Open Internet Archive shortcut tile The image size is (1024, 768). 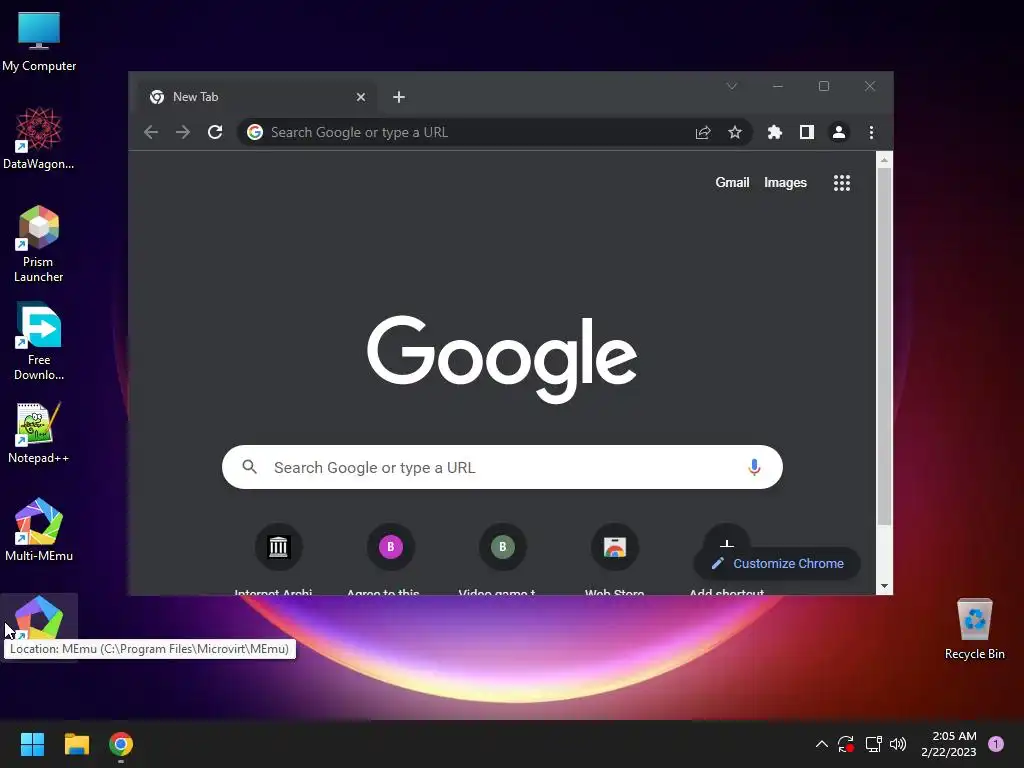[x=278, y=547]
